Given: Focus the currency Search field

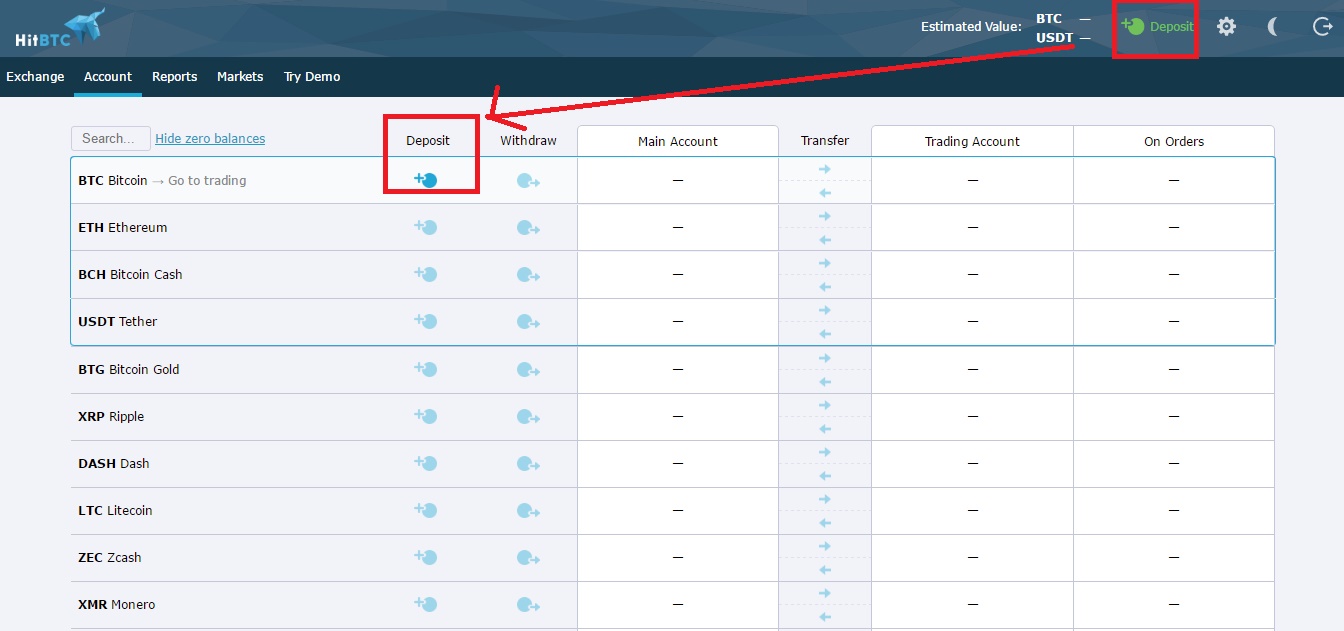Looking at the screenshot, I should tap(111, 138).
